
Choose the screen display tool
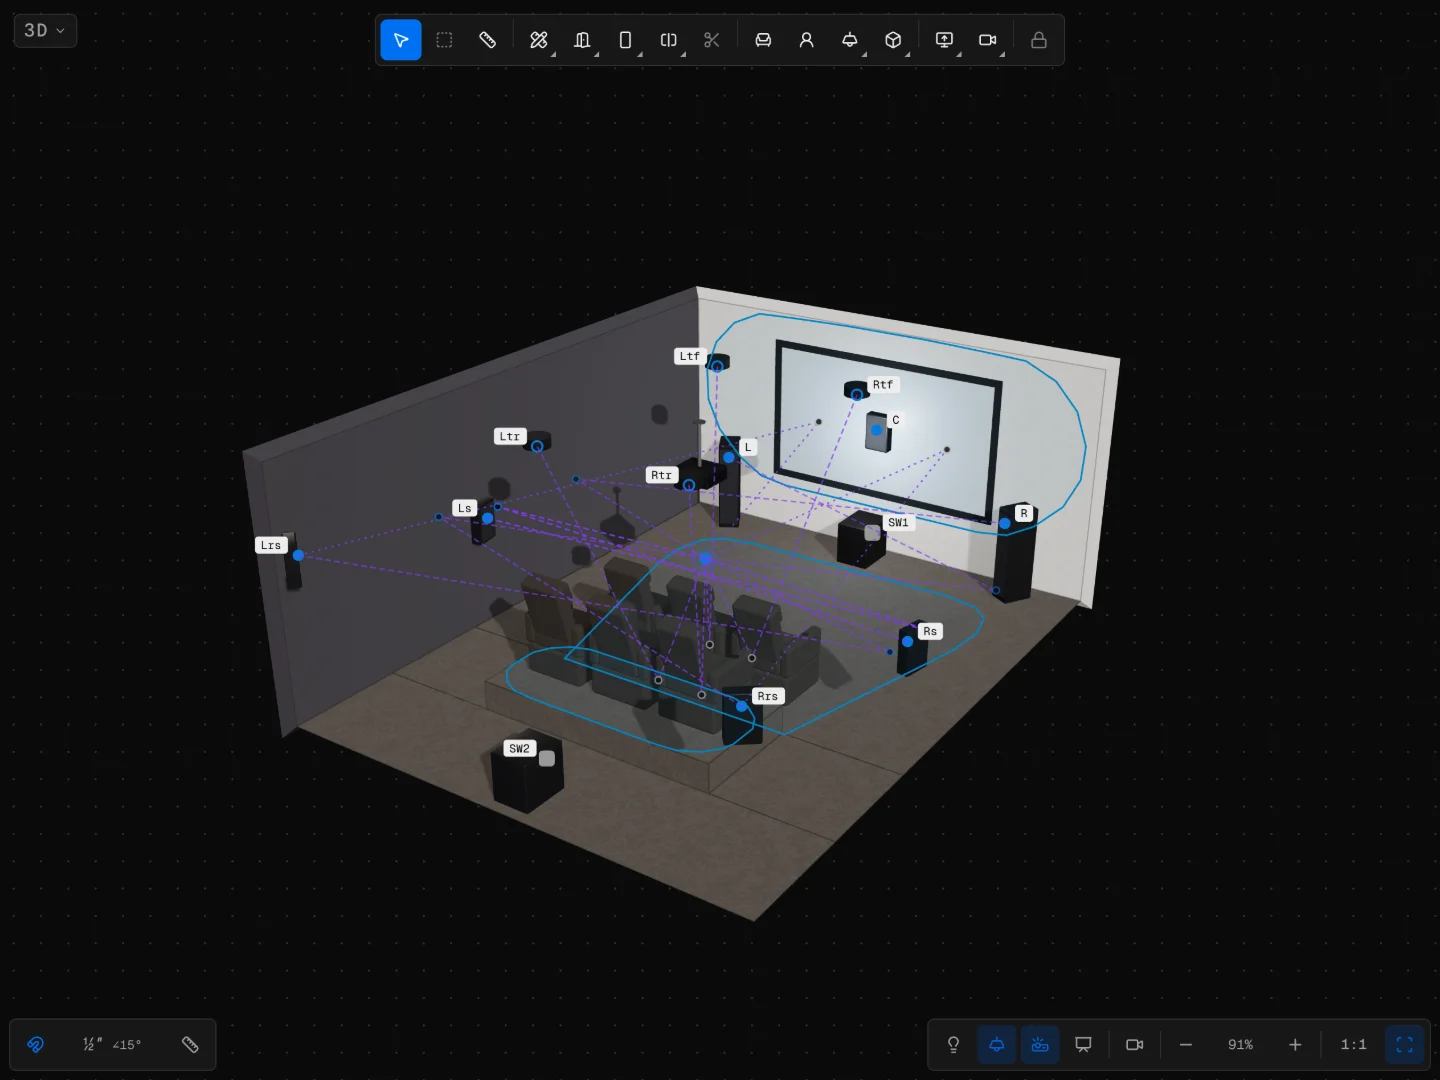945,40
